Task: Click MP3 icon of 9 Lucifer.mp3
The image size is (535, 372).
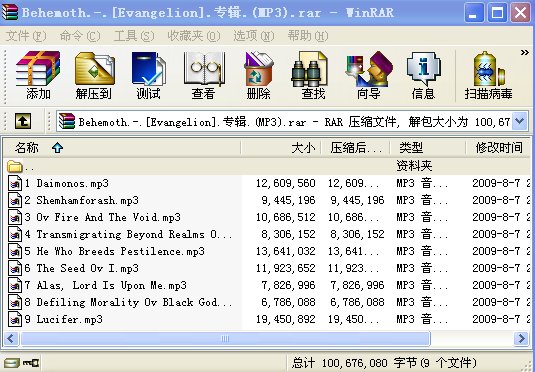Action: tap(15, 319)
